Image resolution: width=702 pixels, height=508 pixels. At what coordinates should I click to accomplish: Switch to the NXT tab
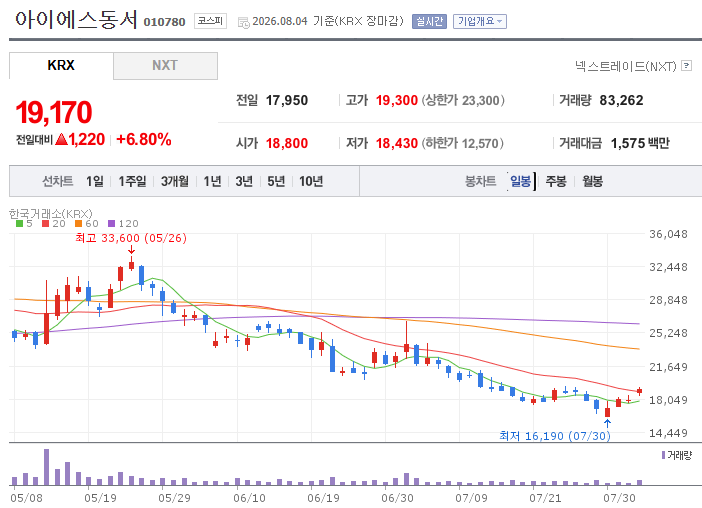[x=165, y=65]
